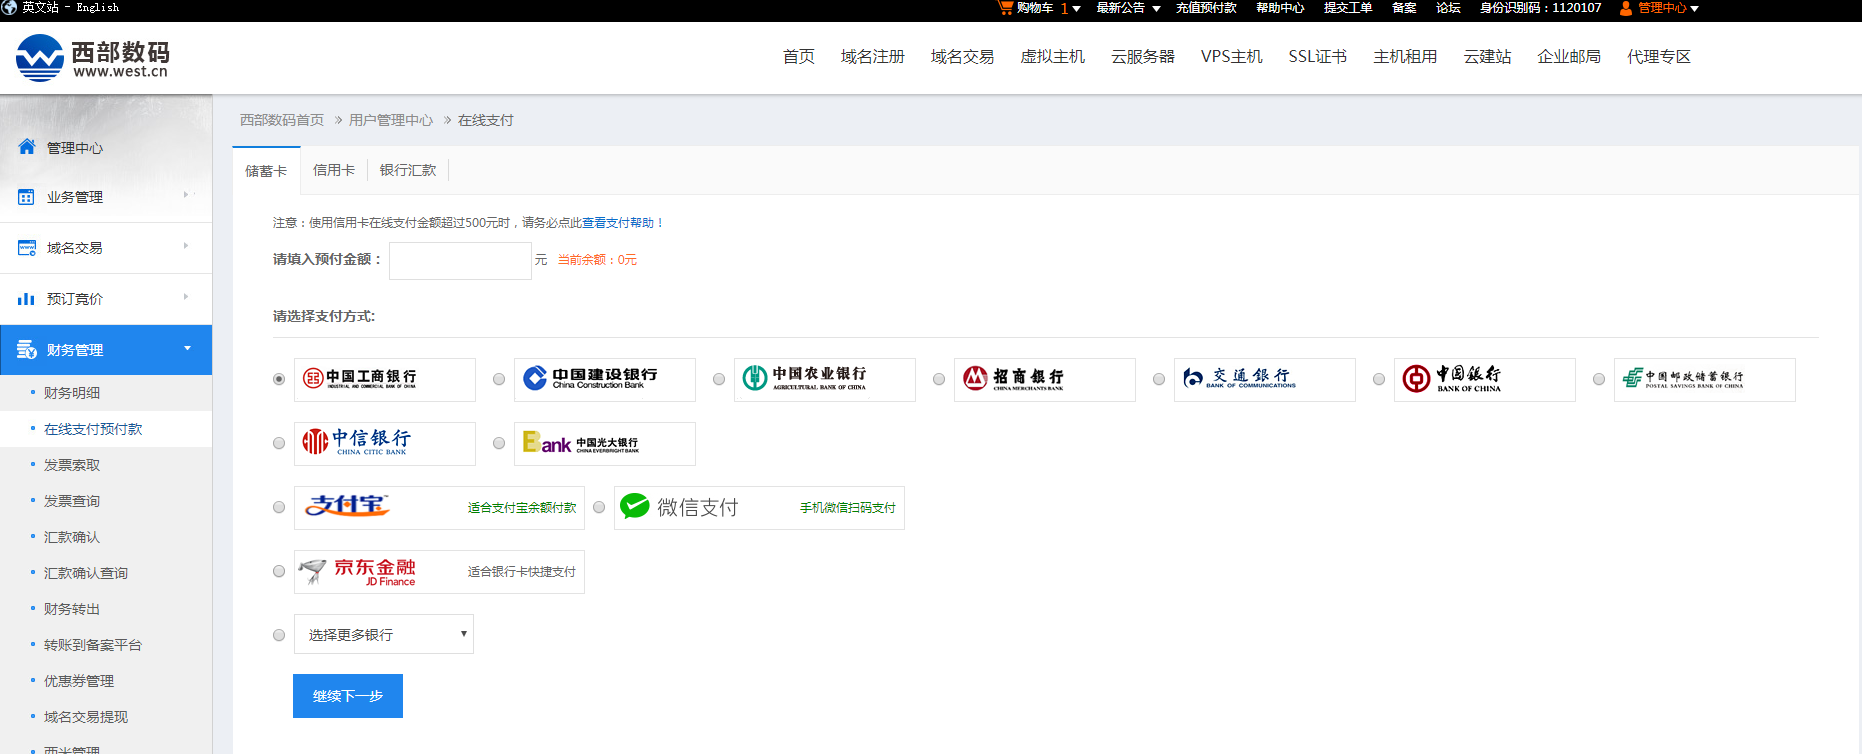
Task: Open 云服务器 in the main nav
Action: (1143, 57)
